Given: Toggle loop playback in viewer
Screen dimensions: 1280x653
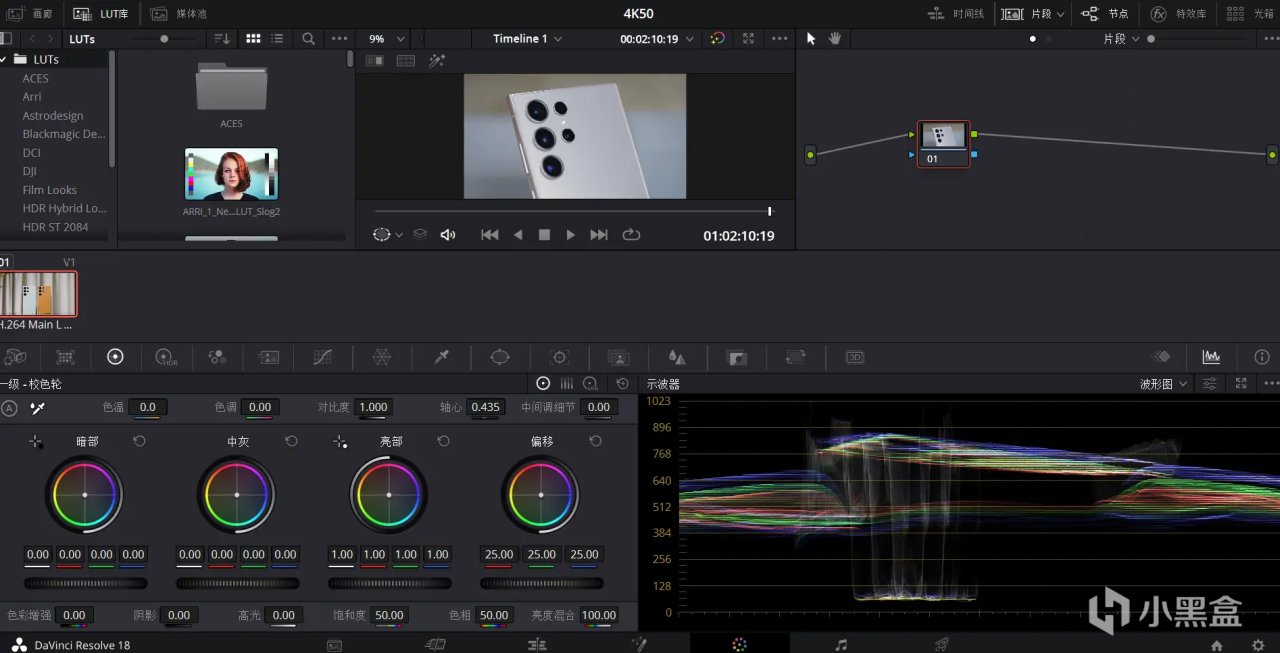Looking at the screenshot, I should point(631,235).
